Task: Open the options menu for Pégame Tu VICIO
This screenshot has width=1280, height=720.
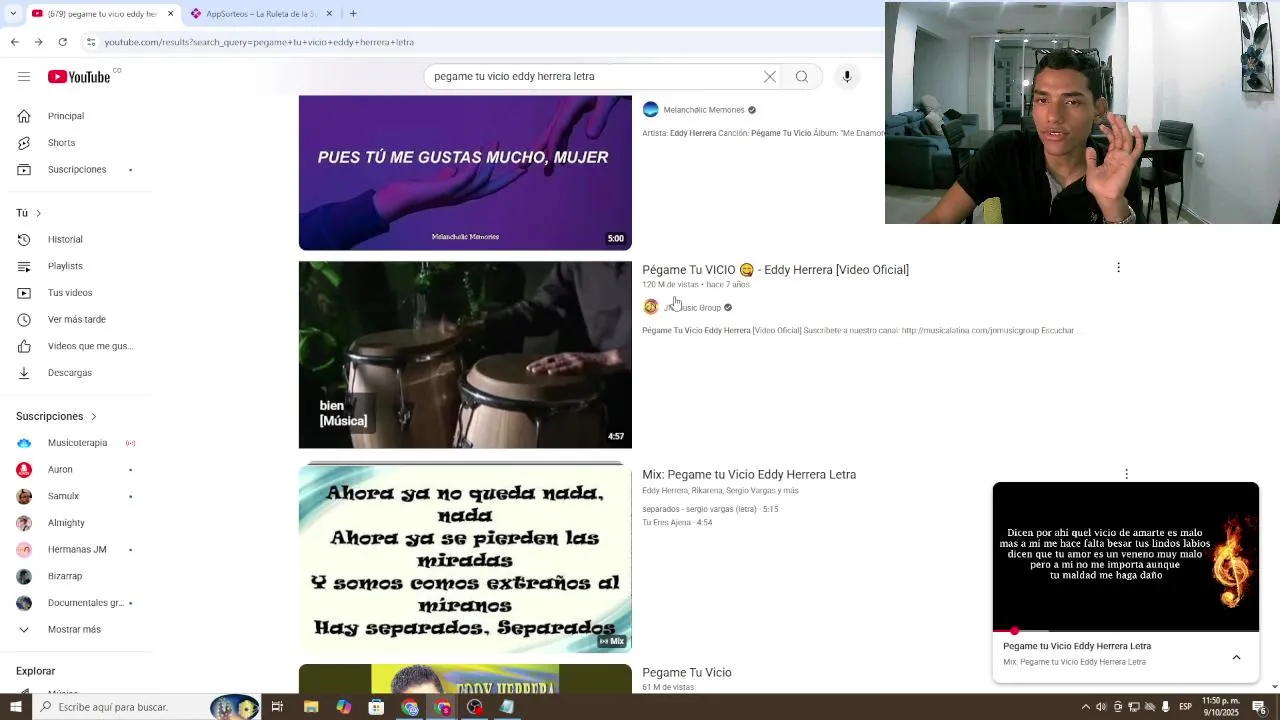Action: [x=1118, y=268]
